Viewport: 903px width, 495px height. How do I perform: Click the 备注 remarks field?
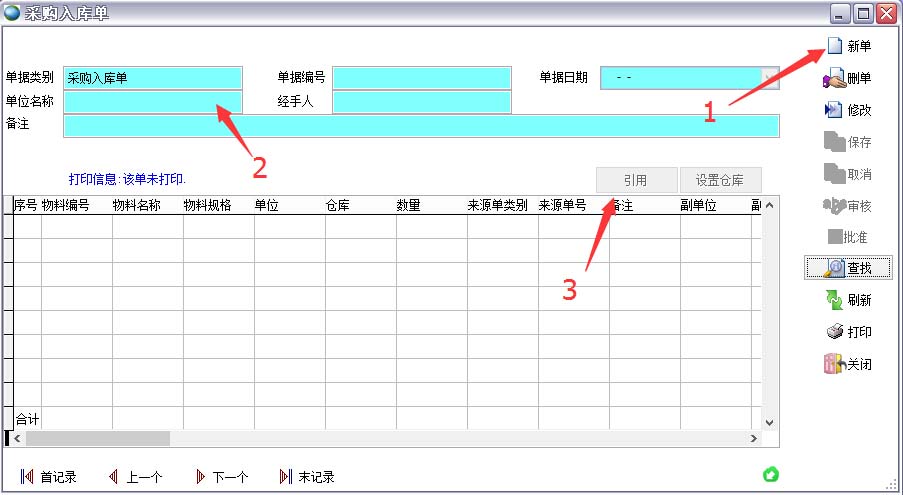tap(420, 125)
